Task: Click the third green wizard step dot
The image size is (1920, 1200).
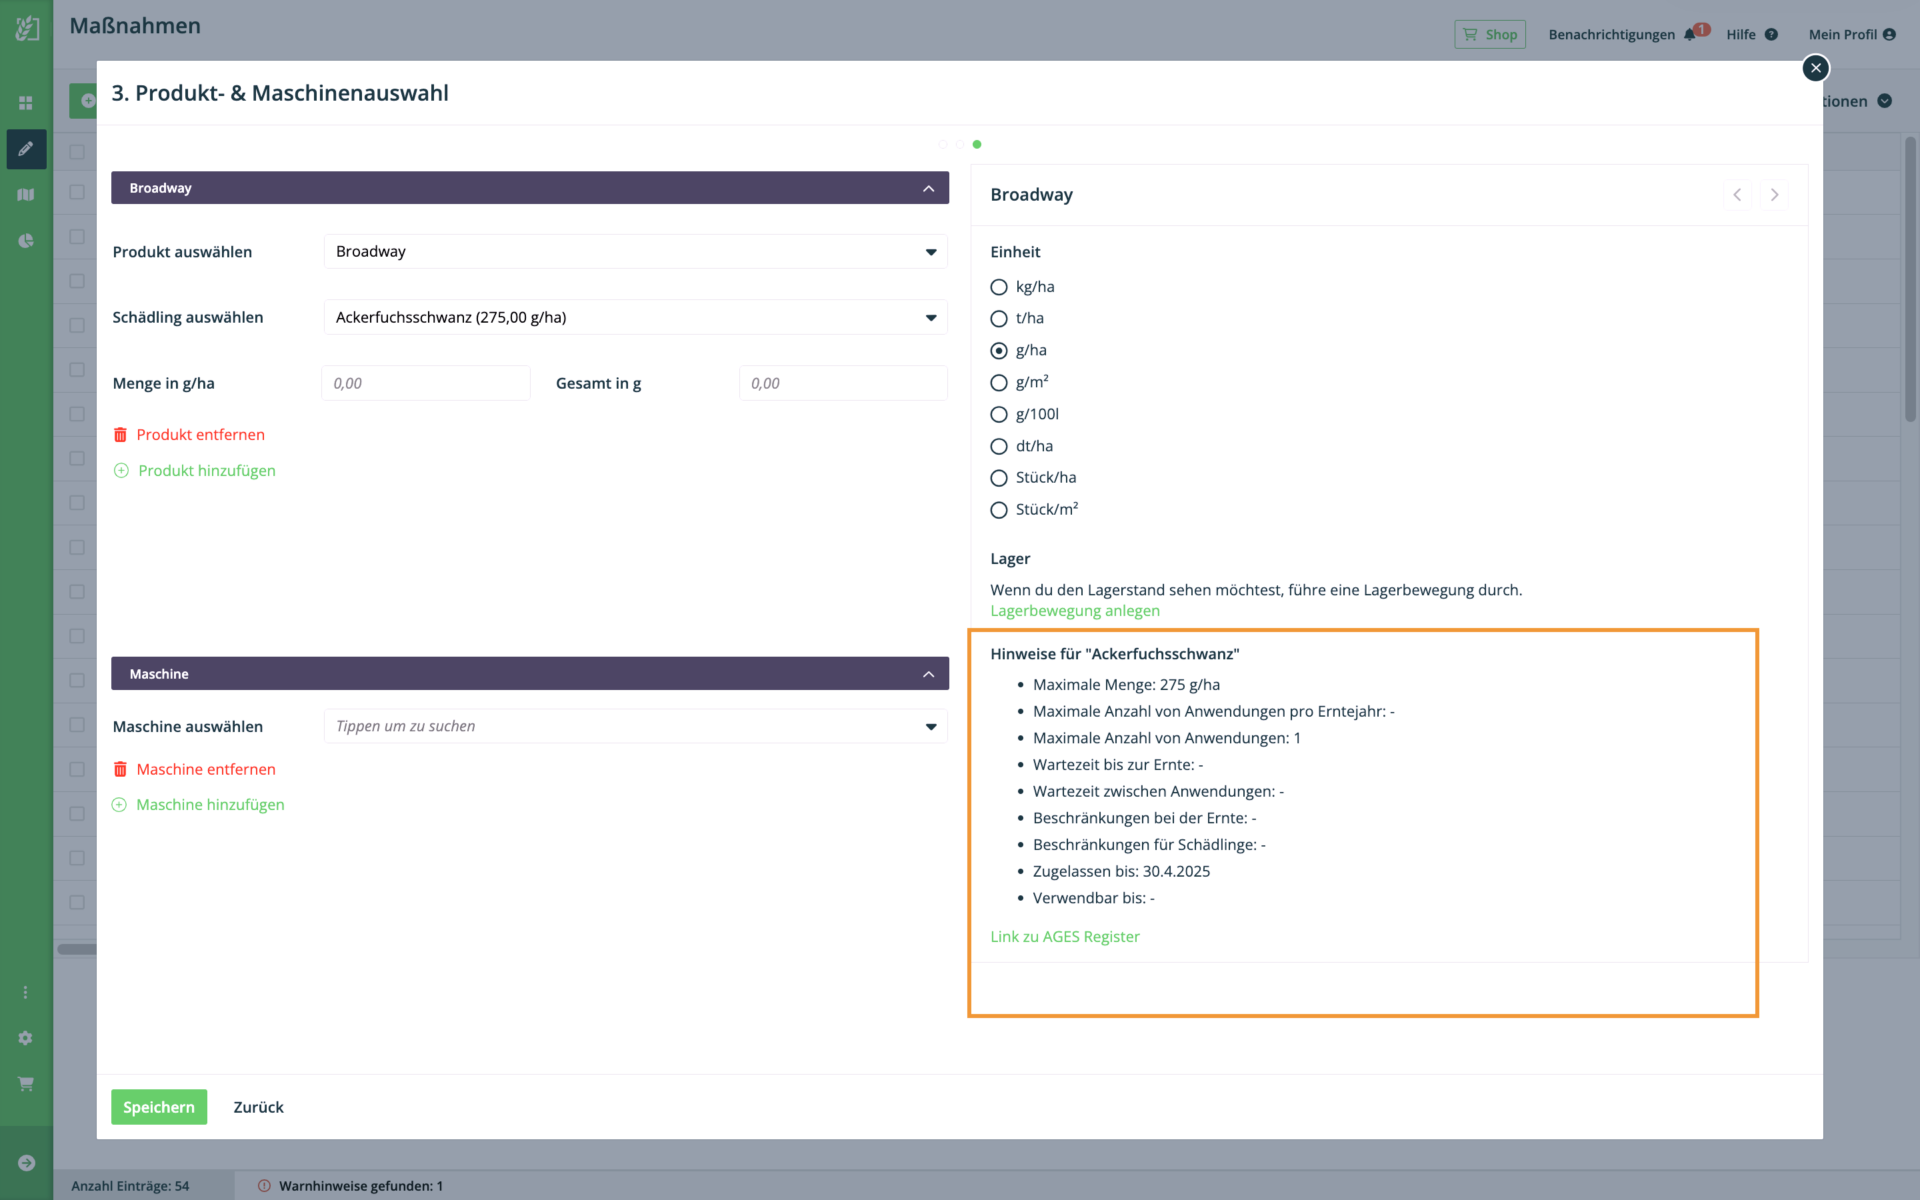Action: click(977, 145)
